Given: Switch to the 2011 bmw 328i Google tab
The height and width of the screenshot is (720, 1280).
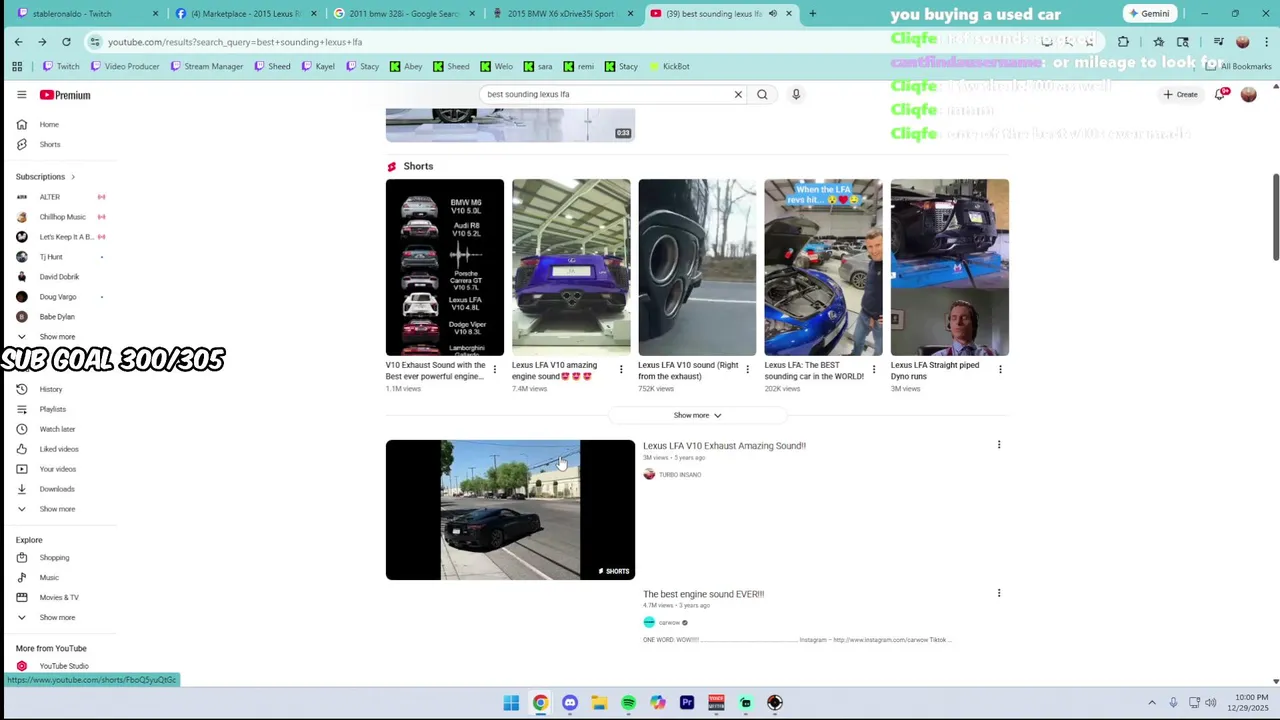Looking at the screenshot, I should click(x=404, y=14).
